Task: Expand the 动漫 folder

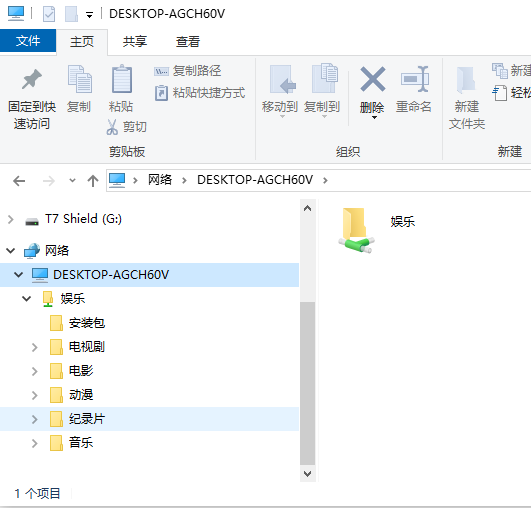Action: click(x=34, y=396)
